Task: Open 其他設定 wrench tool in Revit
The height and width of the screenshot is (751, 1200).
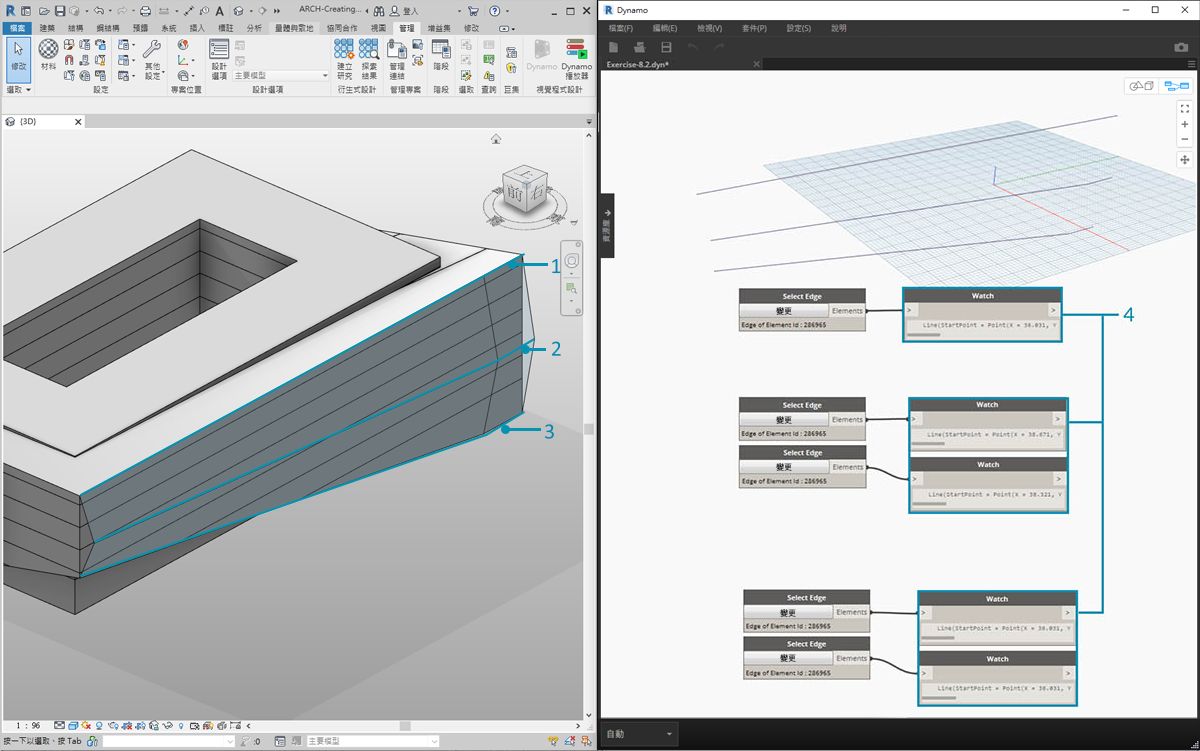Action: pyautogui.click(x=152, y=60)
